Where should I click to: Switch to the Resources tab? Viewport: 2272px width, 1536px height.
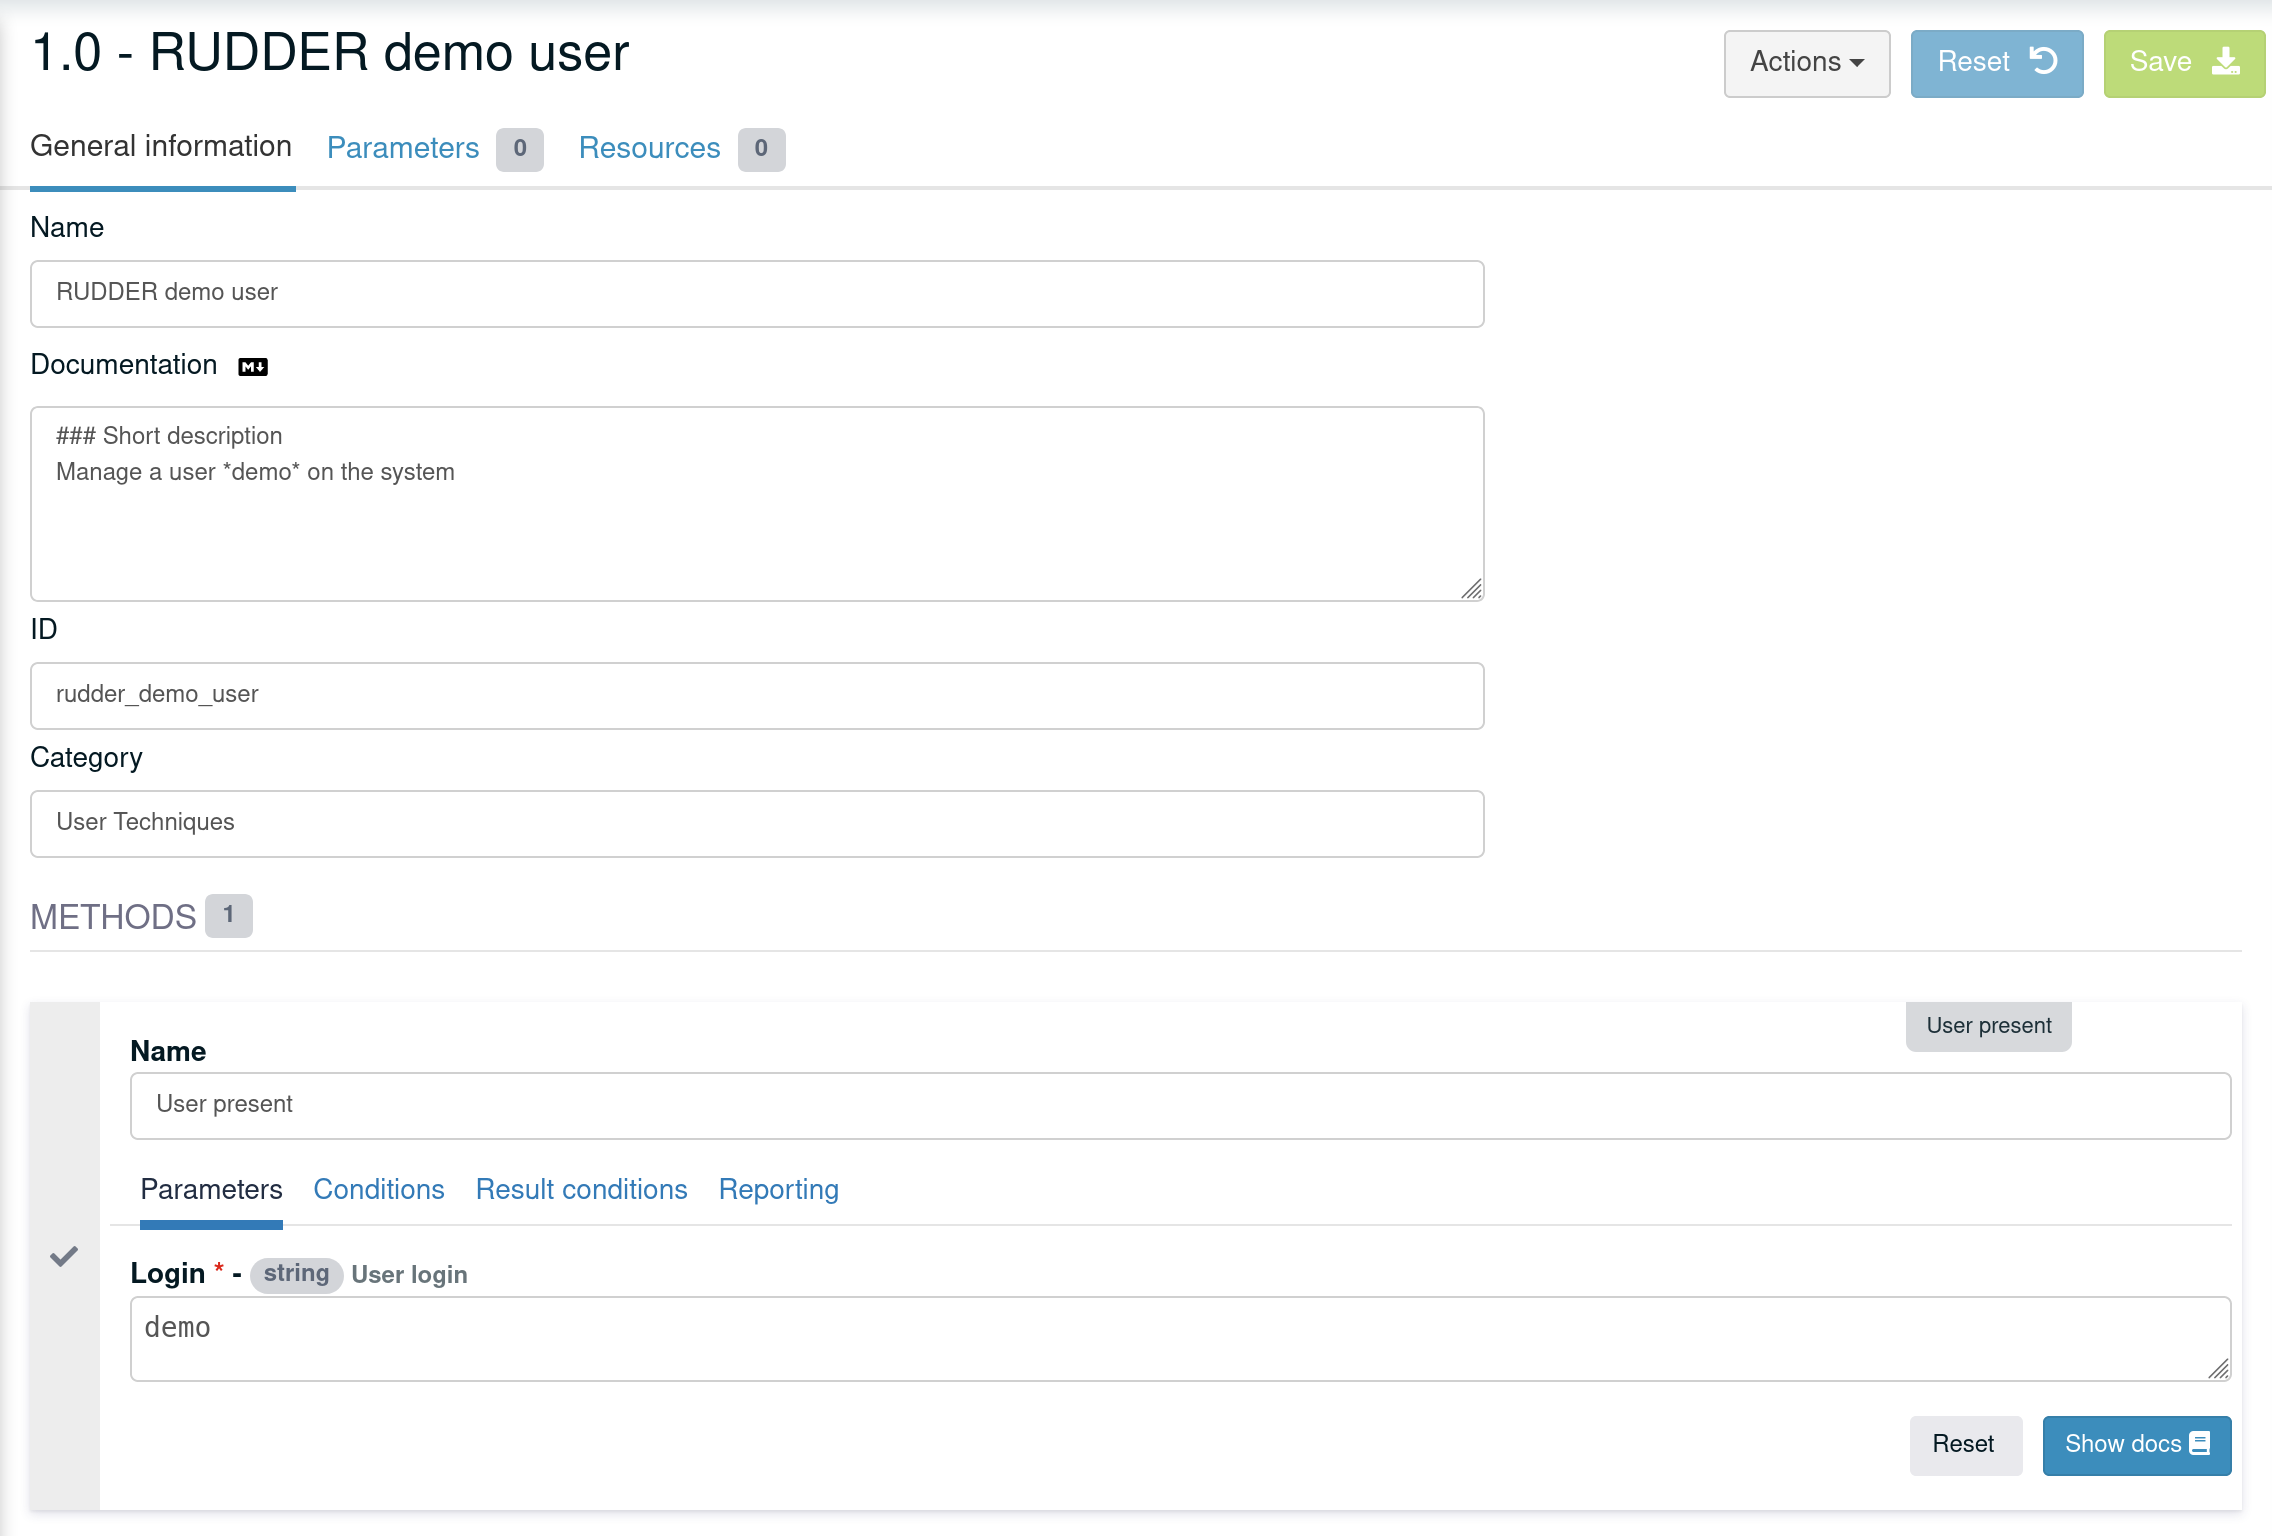[649, 148]
